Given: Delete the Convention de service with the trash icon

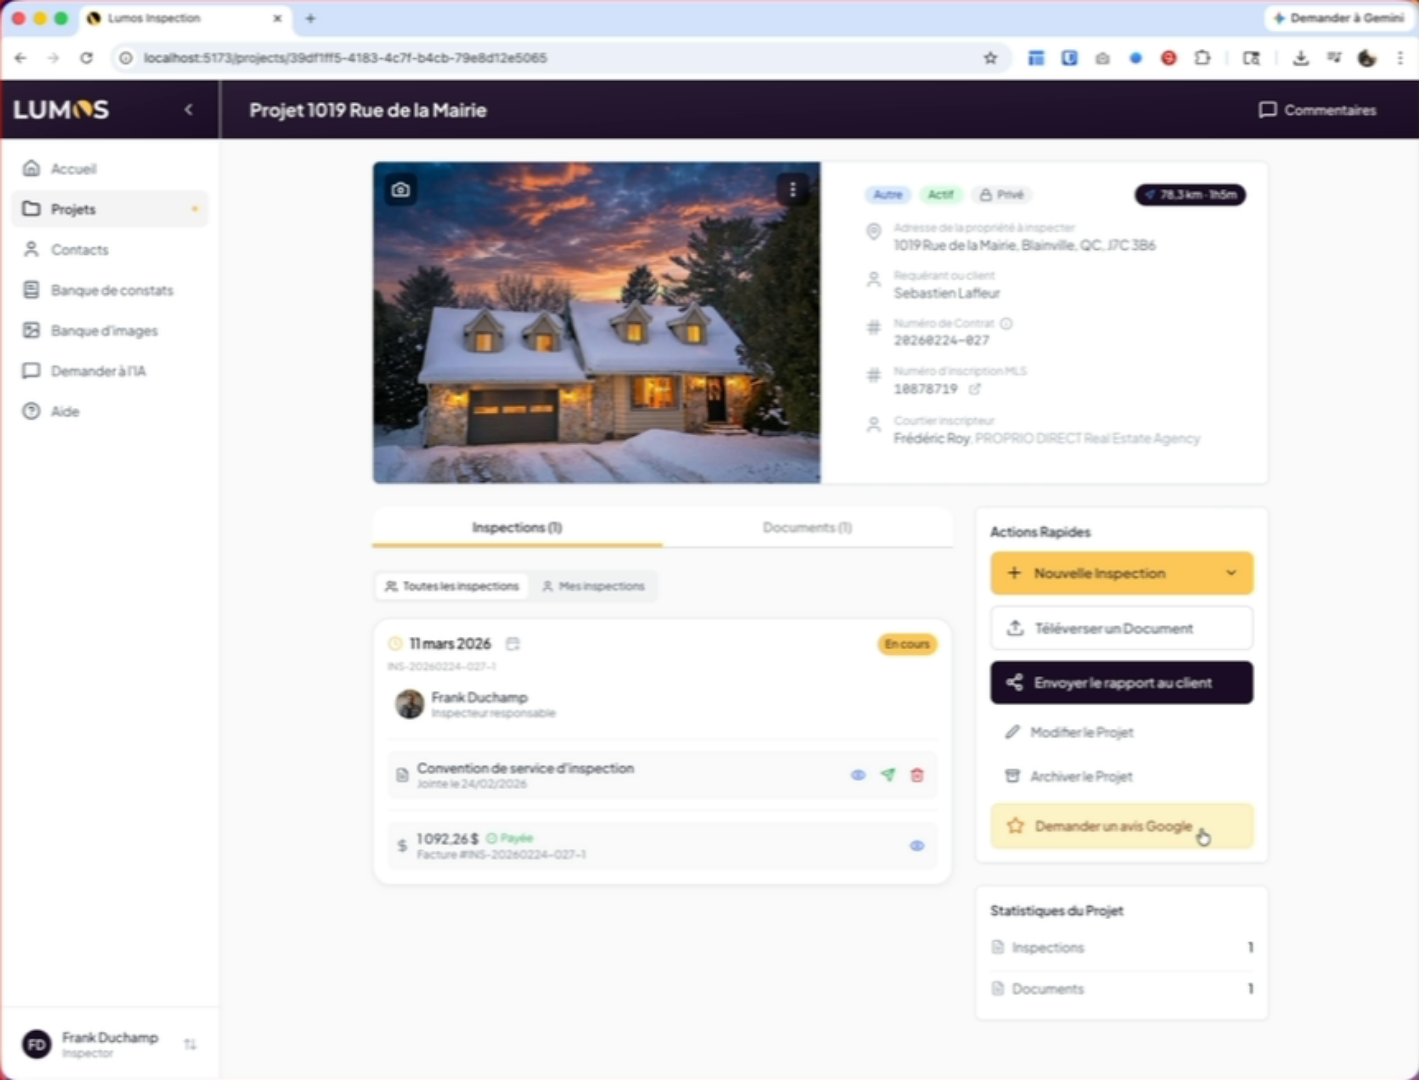Looking at the screenshot, I should (x=917, y=775).
